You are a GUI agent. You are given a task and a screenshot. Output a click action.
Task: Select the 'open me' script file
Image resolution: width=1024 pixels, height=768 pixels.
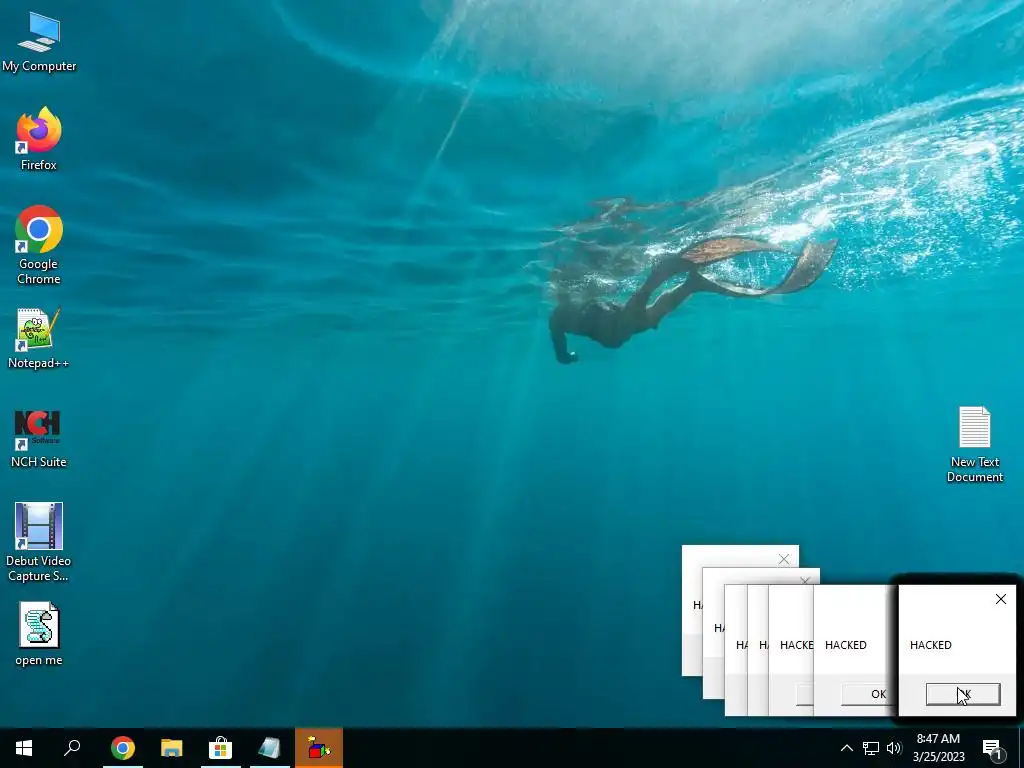(39, 634)
